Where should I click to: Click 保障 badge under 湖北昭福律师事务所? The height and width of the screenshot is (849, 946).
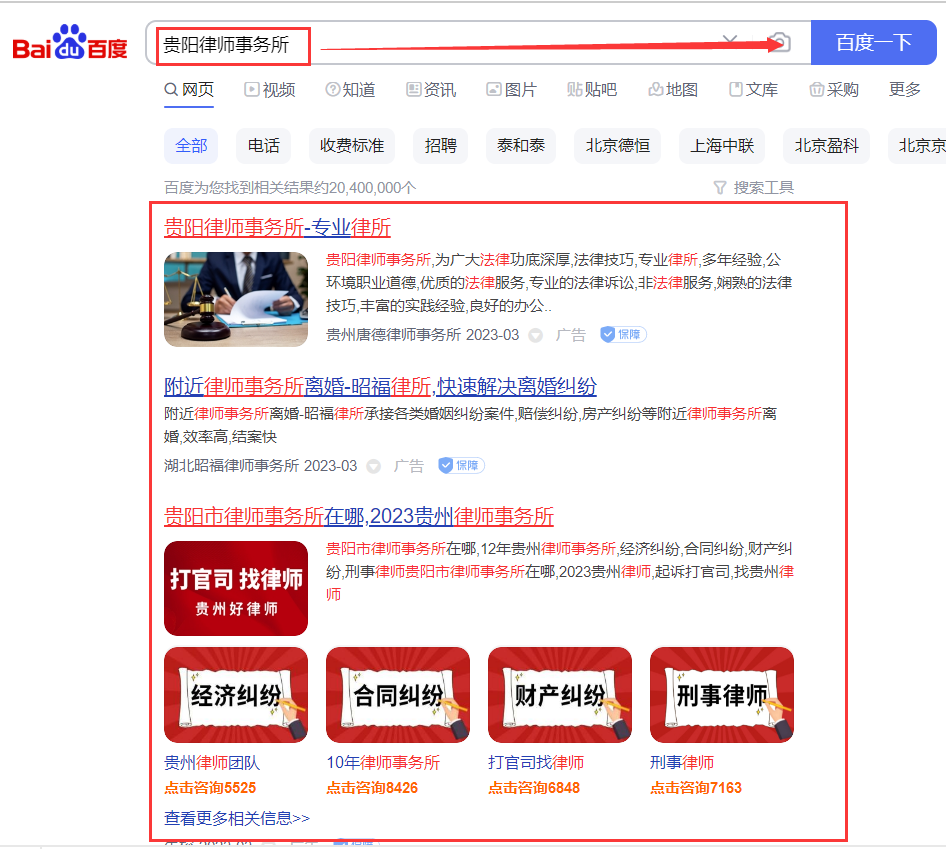tap(461, 465)
